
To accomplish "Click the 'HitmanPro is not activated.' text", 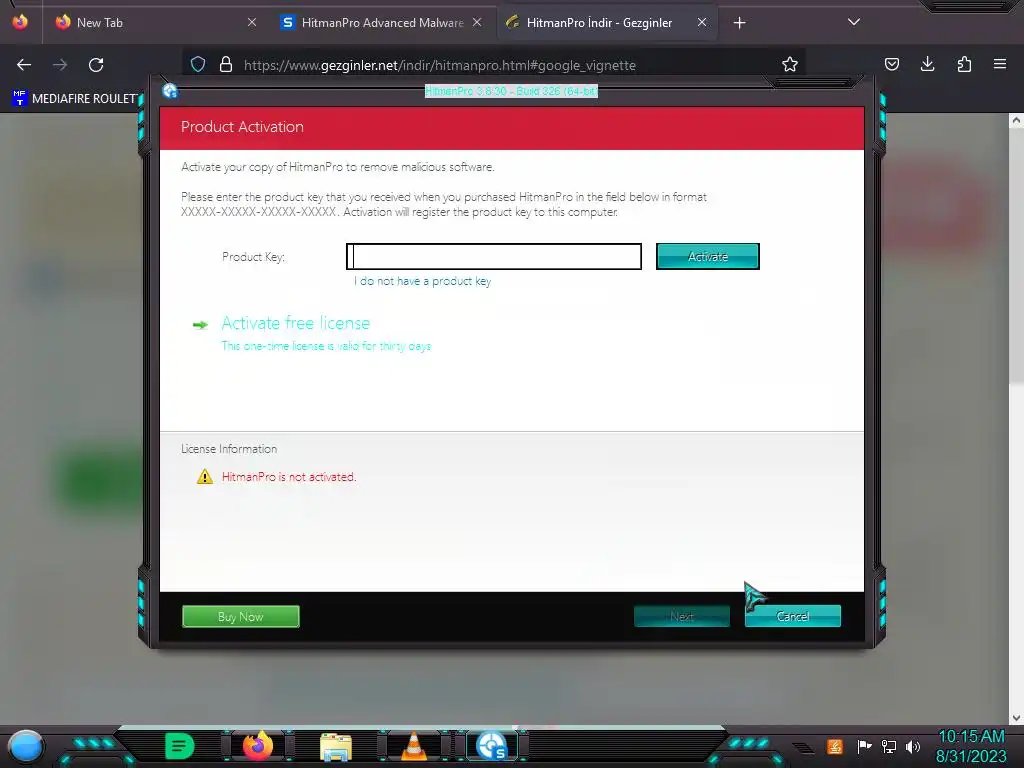I will [x=289, y=477].
